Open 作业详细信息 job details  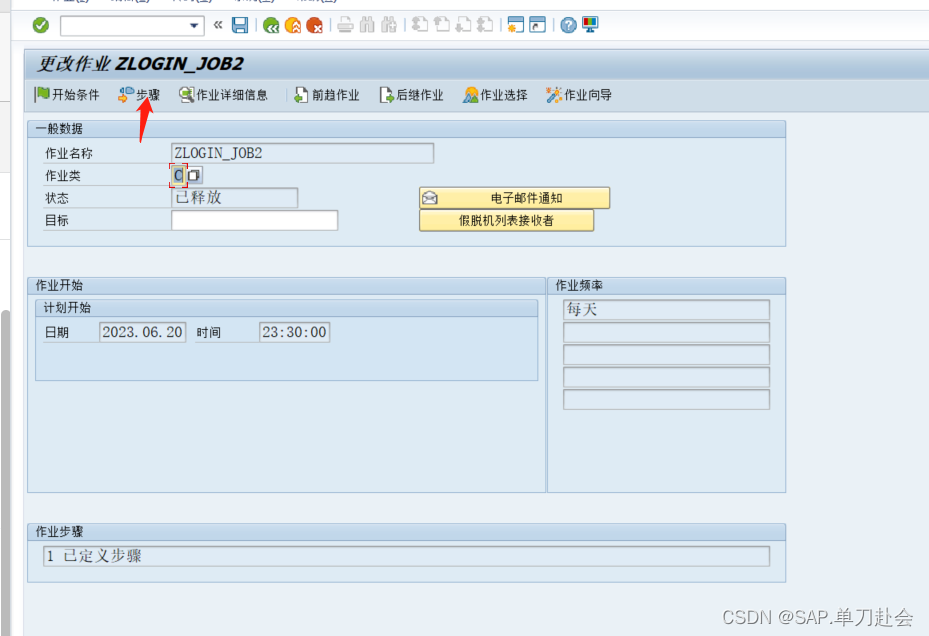pos(224,95)
